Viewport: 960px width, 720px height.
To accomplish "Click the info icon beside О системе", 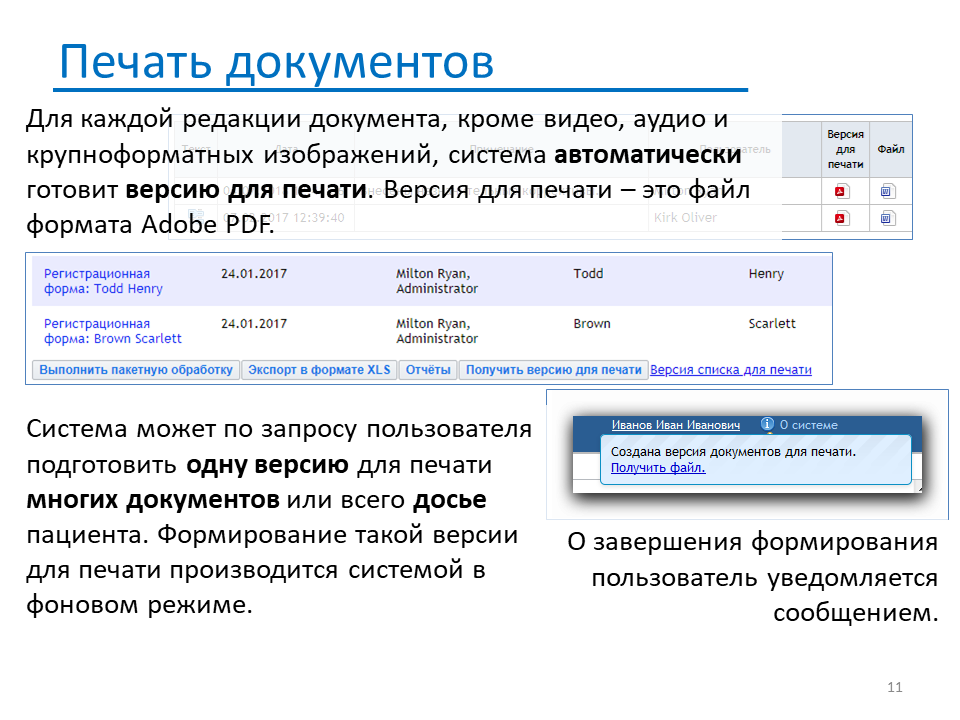I will (x=767, y=424).
